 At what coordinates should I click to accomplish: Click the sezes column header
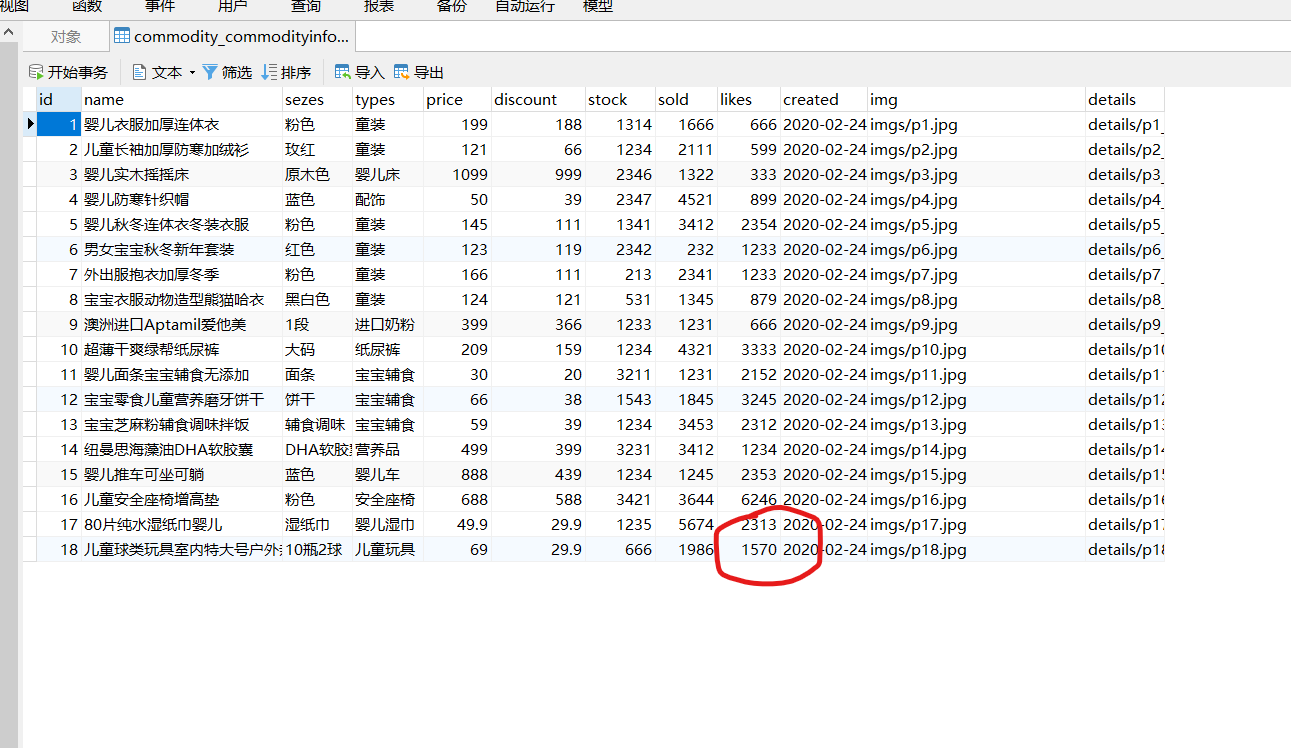point(317,99)
